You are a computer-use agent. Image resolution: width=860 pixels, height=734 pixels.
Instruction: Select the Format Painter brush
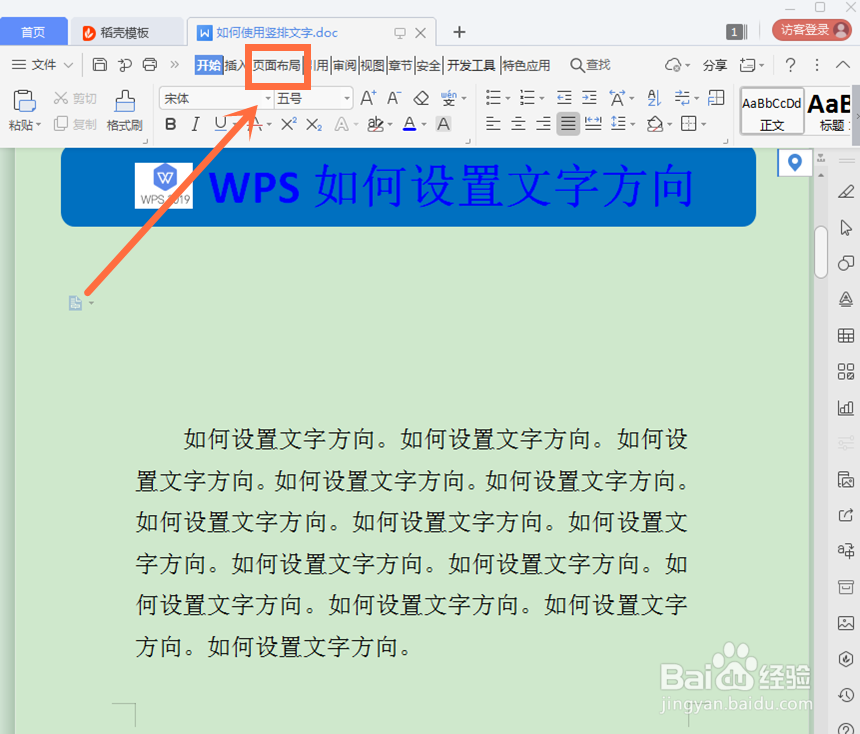click(125, 111)
